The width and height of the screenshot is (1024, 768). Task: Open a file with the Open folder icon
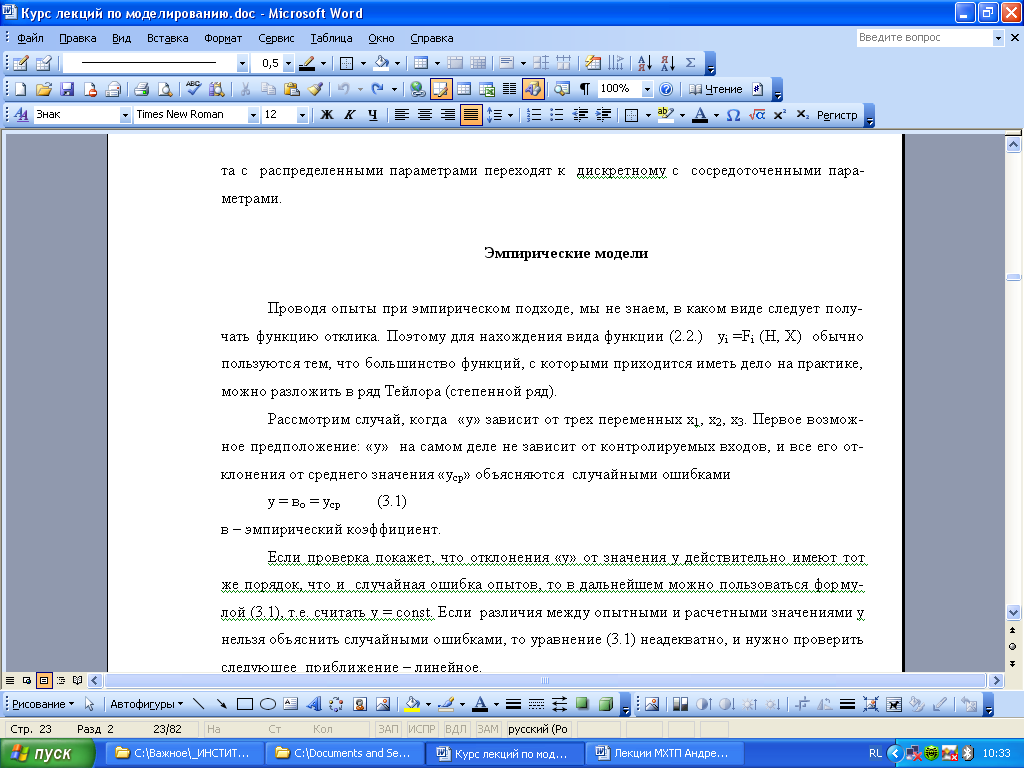tap(44, 89)
